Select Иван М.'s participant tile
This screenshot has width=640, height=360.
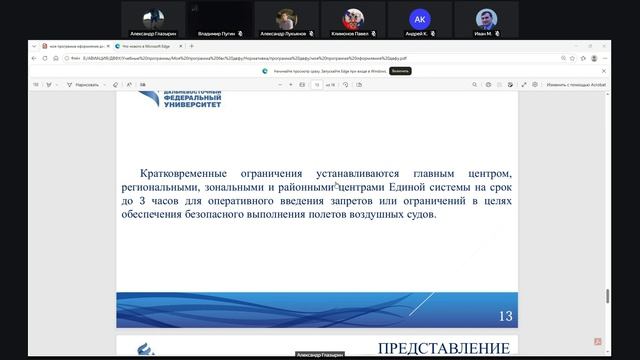[486, 20]
